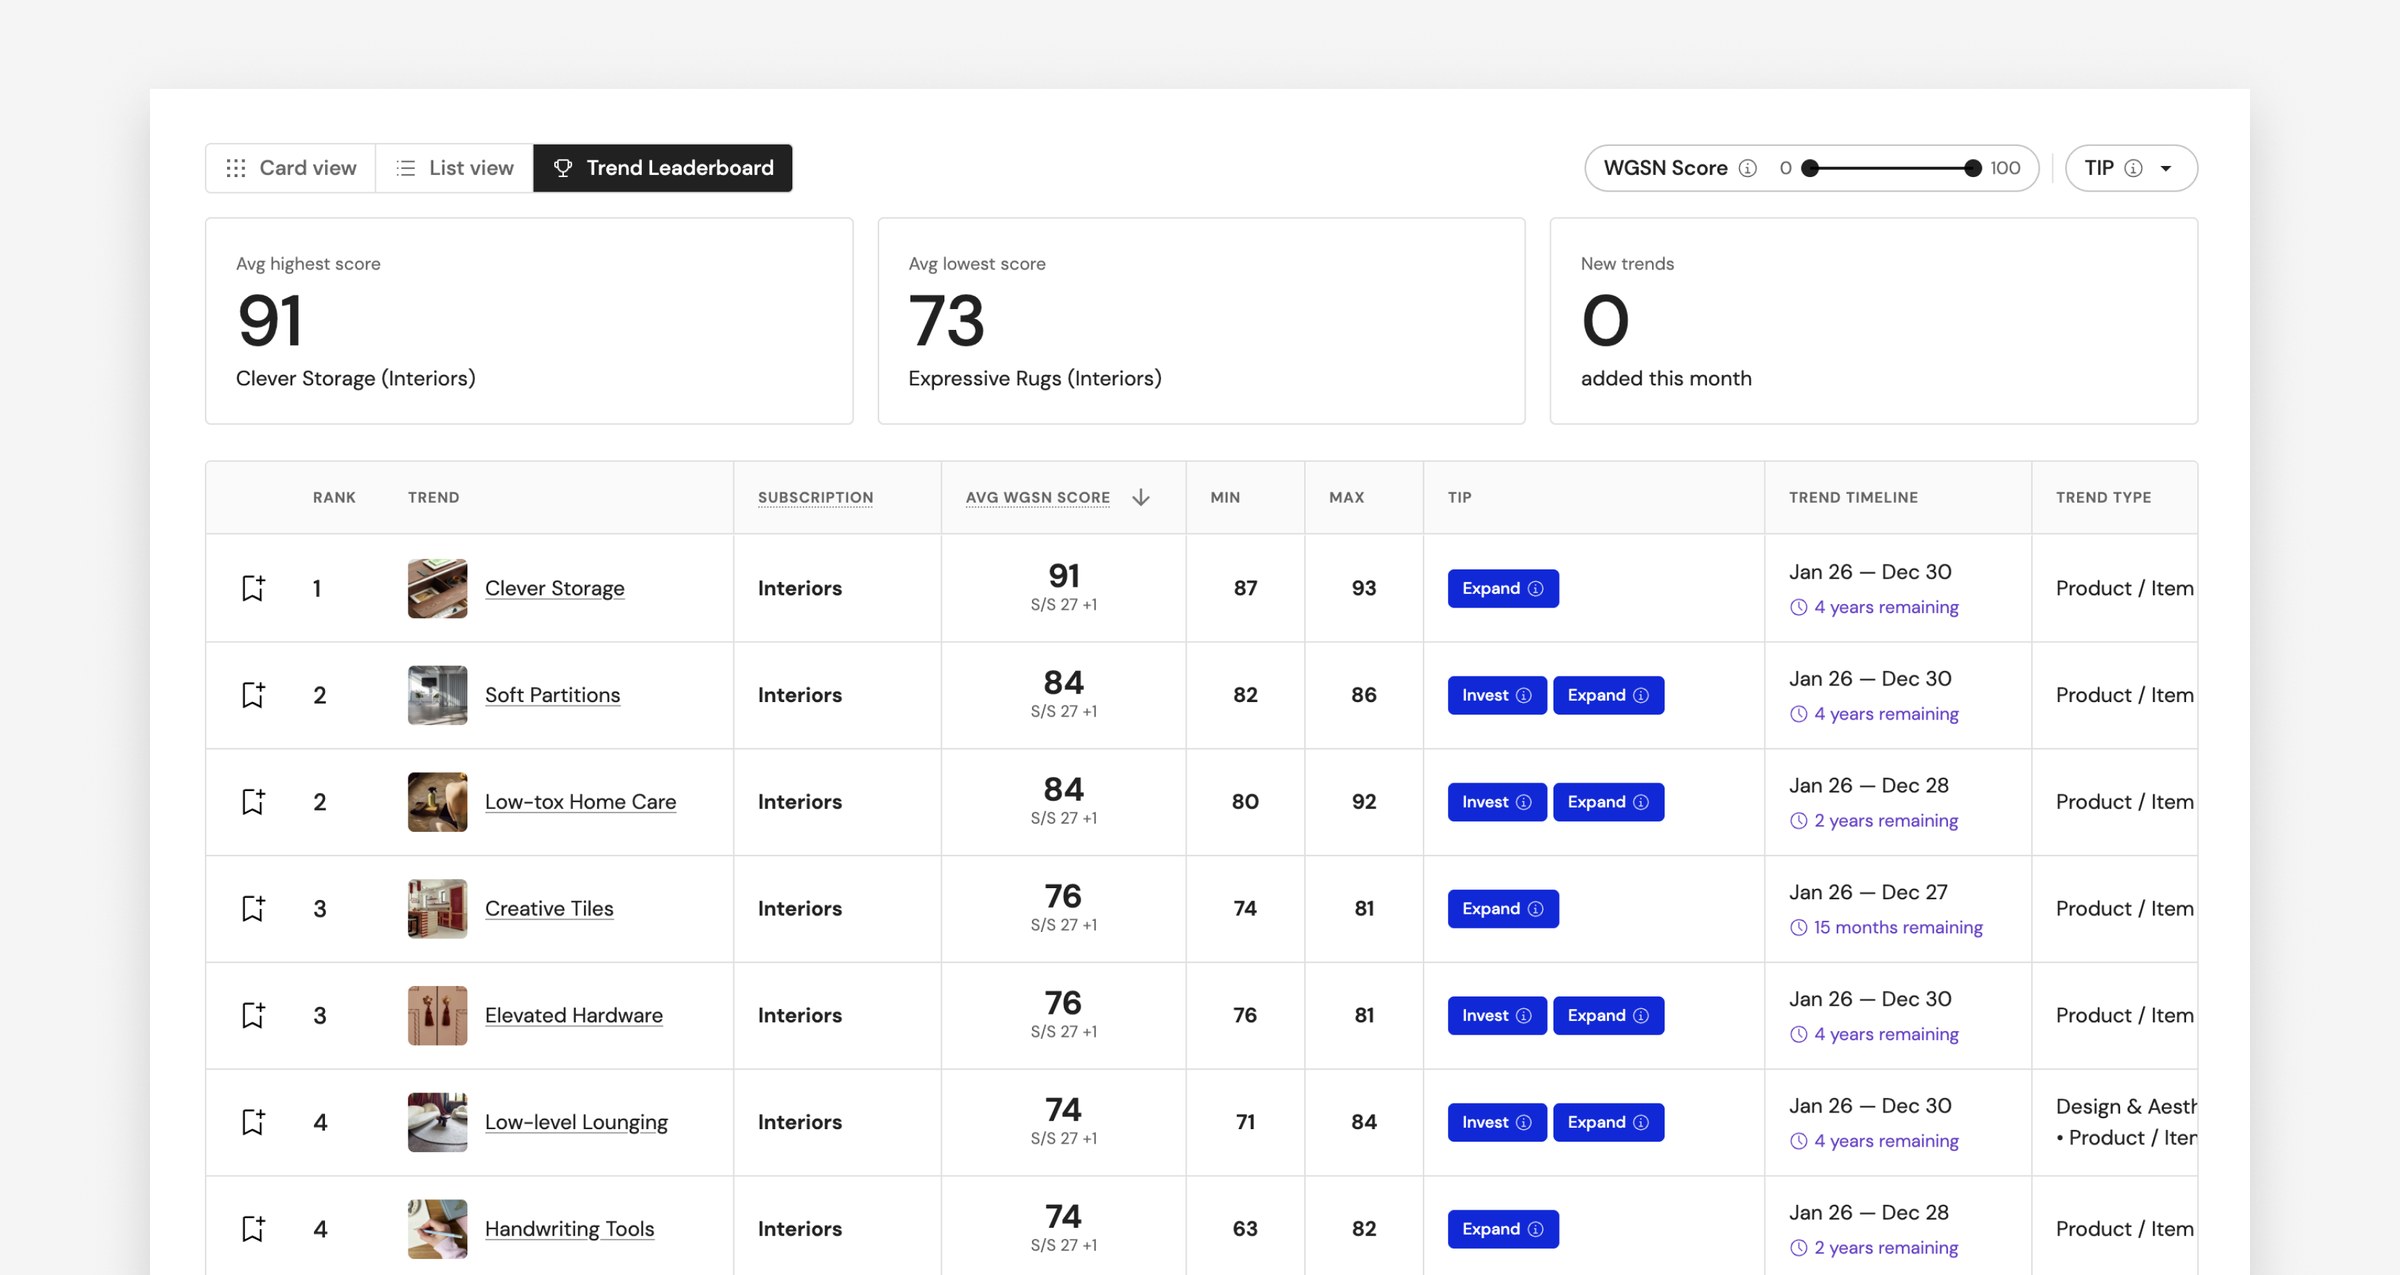Click Invest tag for Soft Partitions
Image resolution: width=2400 pixels, height=1275 pixels.
[1497, 695]
